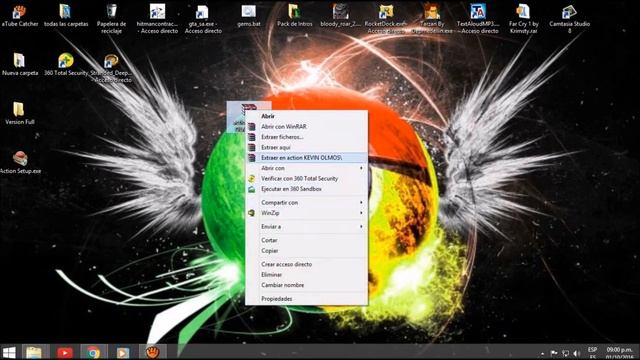
Task: Click the orange paw taskbar icon
Action: coord(153,352)
